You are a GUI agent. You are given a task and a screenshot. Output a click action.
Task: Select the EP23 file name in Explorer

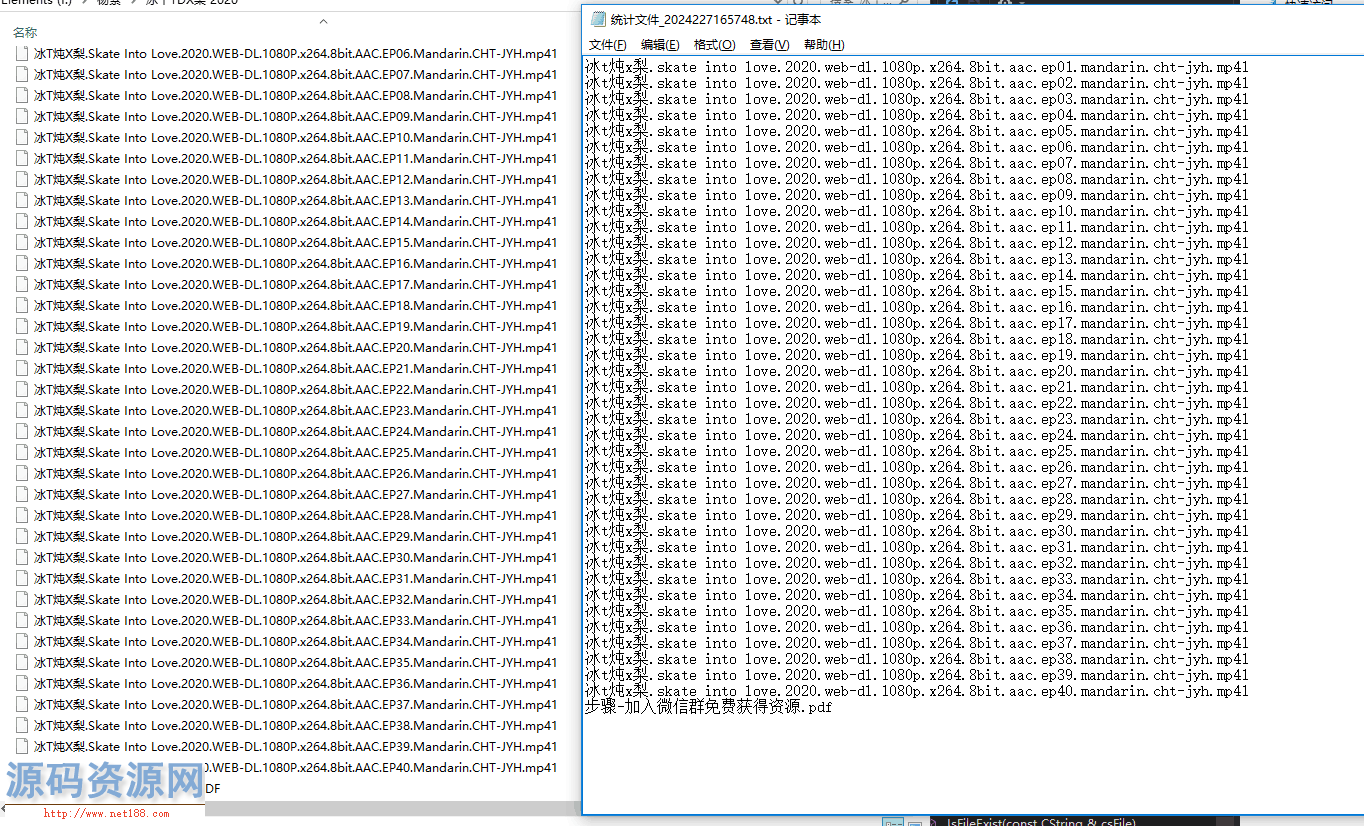coord(296,410)
